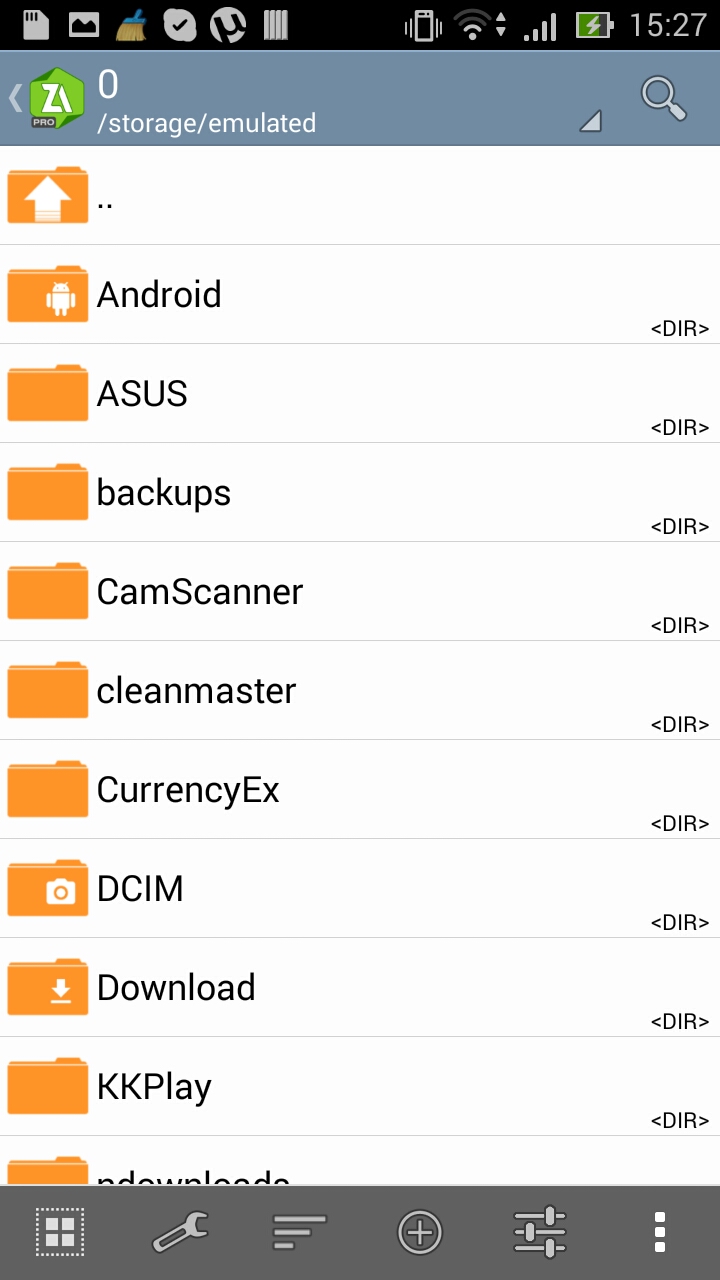Viewport: 720px width, 1280px height.
Task: Open the wrench tools icon
Action: coord(180,1232)
